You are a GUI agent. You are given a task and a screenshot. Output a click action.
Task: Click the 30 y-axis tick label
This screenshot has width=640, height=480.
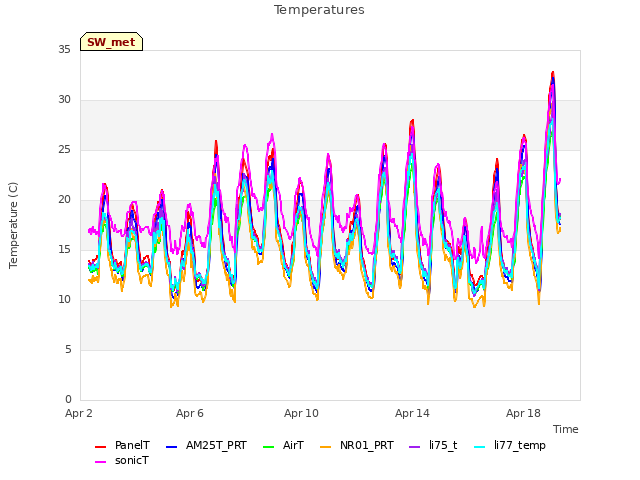coord(64,100)
